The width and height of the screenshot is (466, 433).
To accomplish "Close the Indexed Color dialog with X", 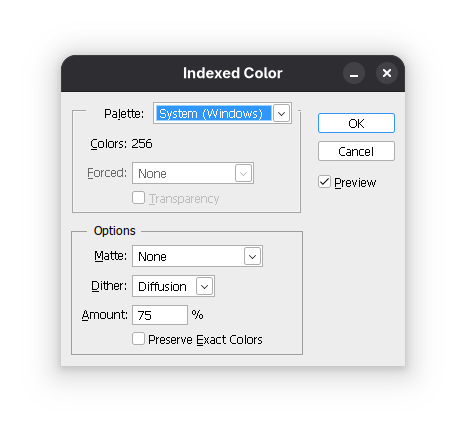I will (x=387, y=73).
